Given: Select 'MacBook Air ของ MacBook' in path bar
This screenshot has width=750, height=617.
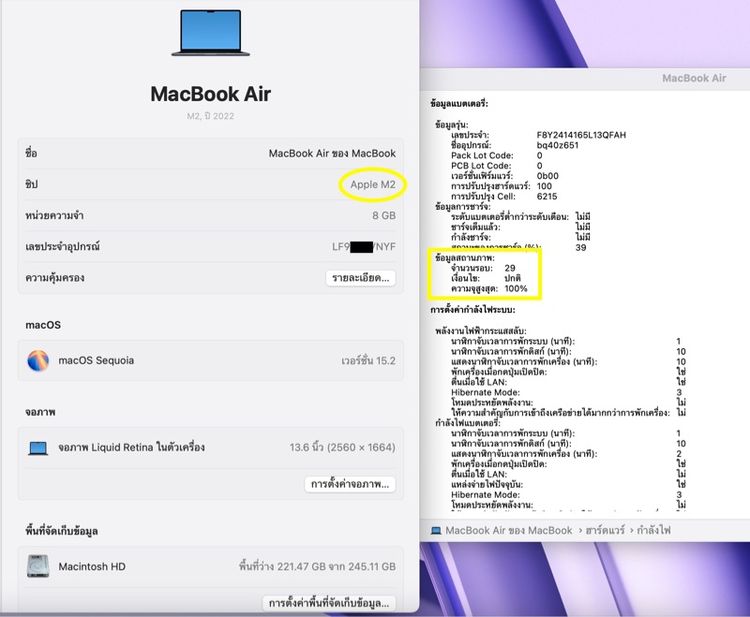Looking at the screenshot, I should 509,530.
